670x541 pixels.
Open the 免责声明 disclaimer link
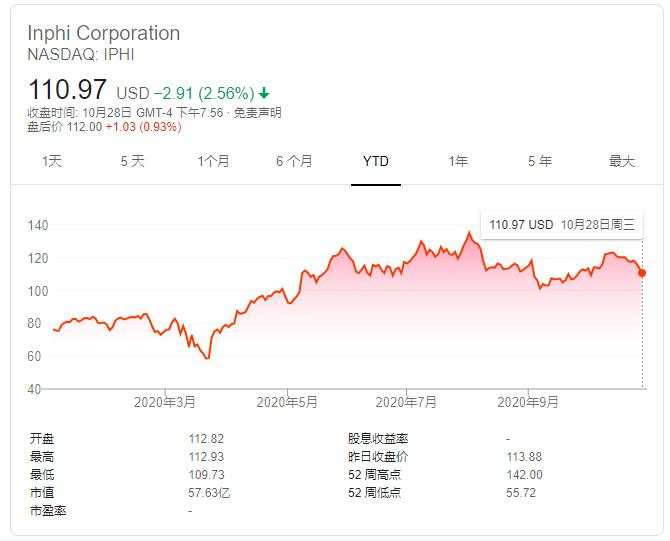pos(260,113)
